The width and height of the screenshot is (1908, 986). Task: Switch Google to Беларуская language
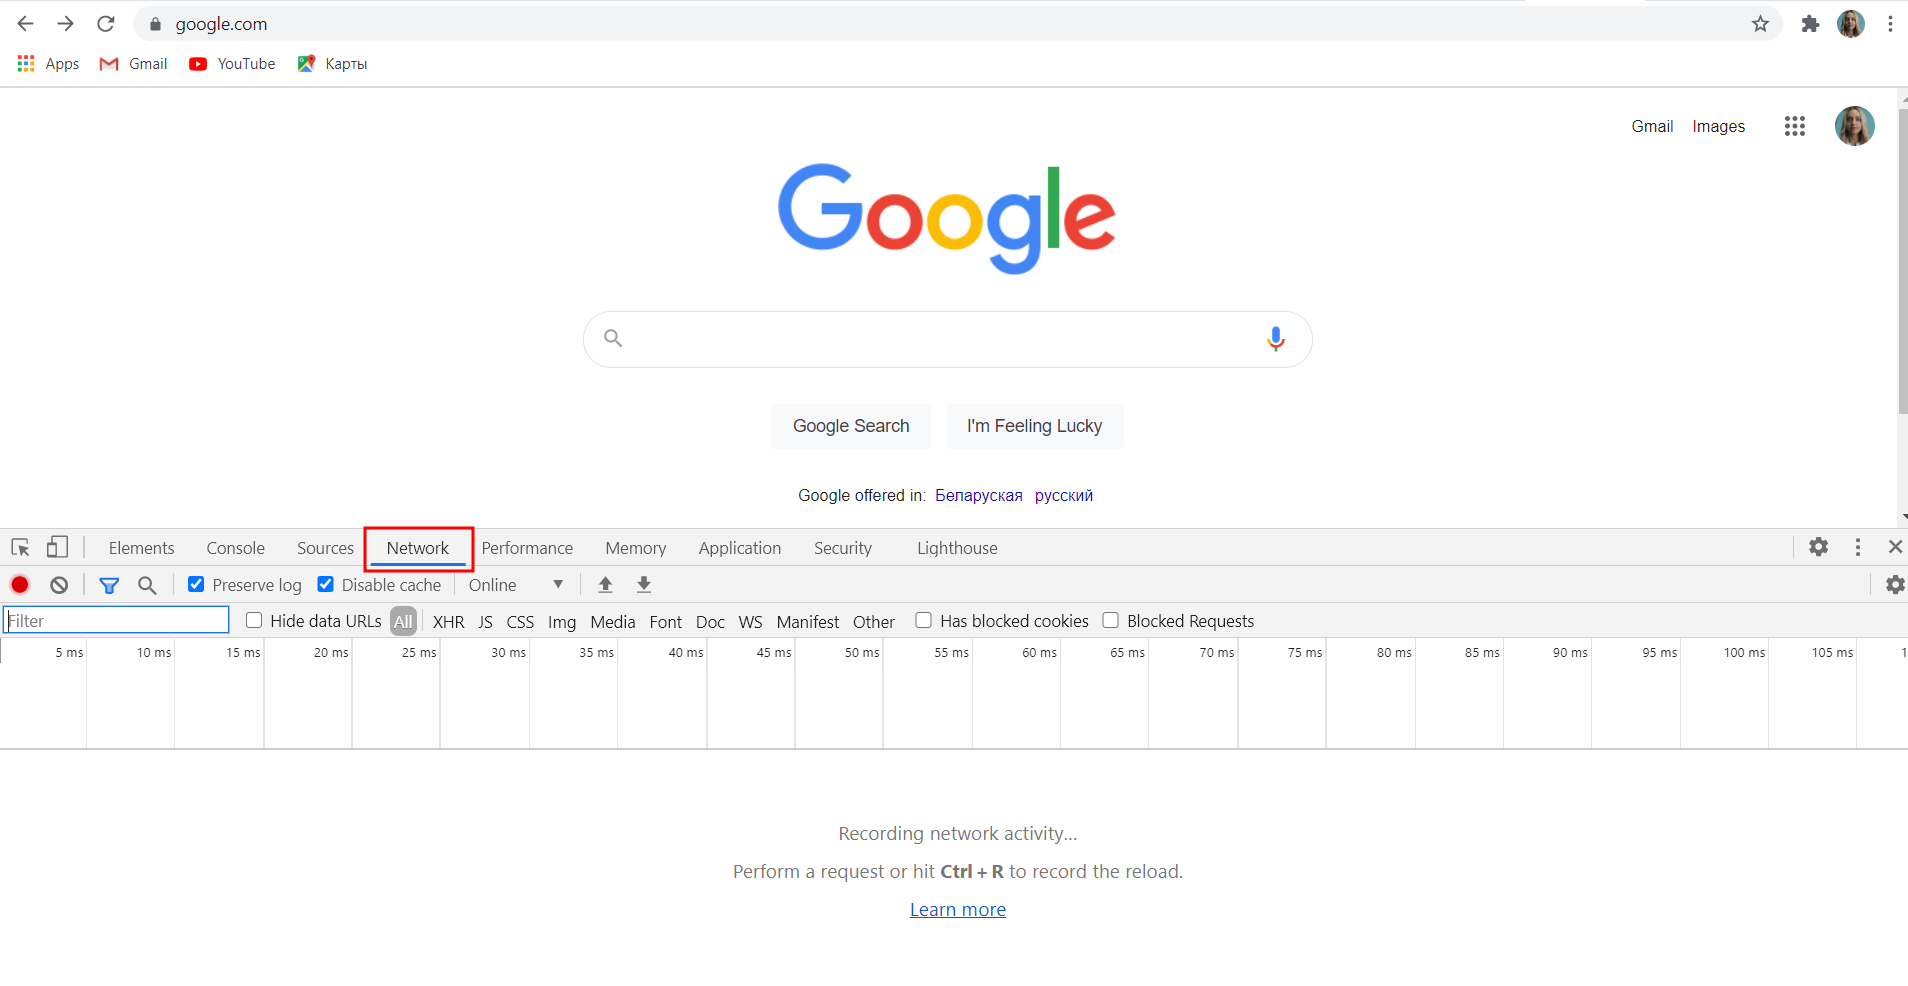click(979, 496)
